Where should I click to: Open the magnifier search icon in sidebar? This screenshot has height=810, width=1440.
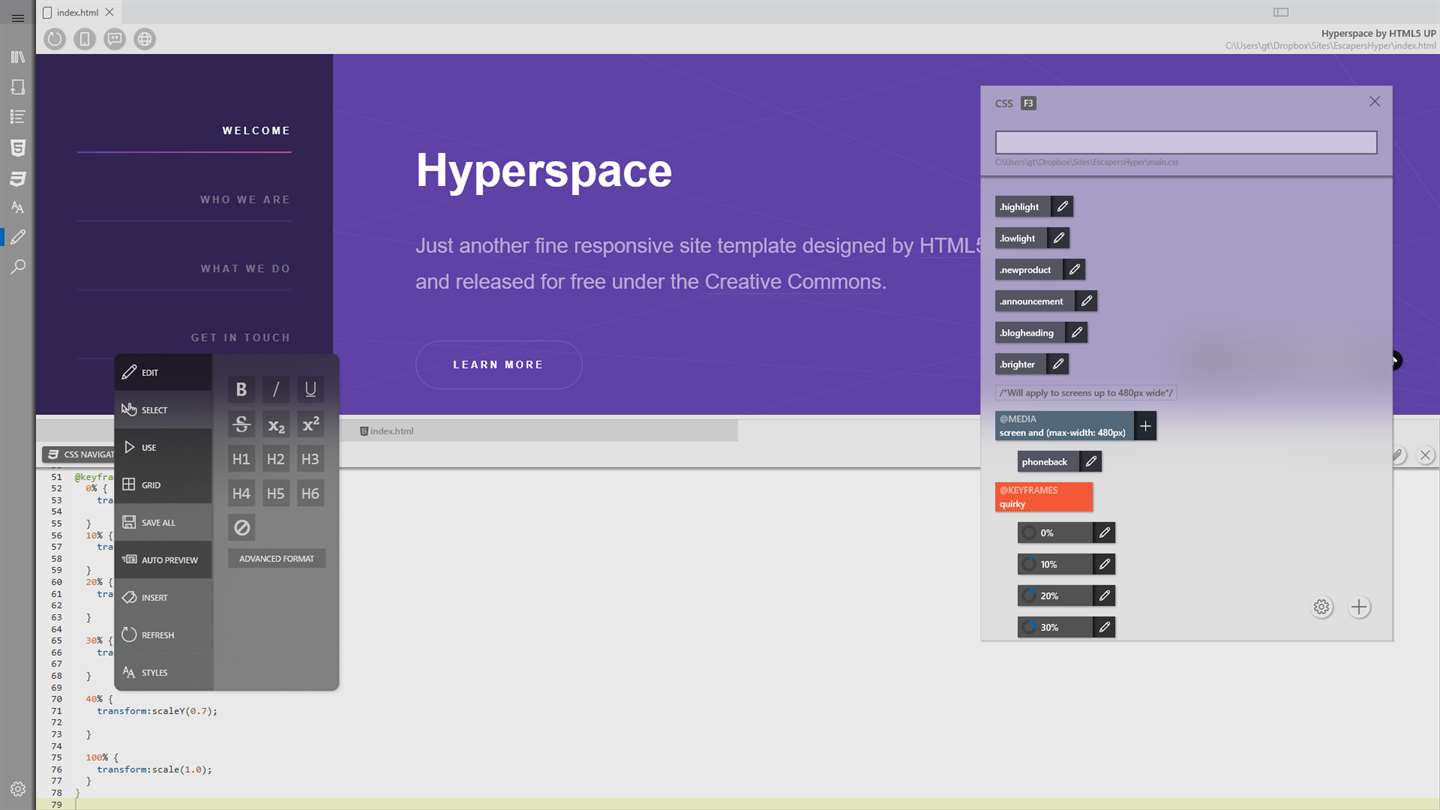[x=17, y=267]
